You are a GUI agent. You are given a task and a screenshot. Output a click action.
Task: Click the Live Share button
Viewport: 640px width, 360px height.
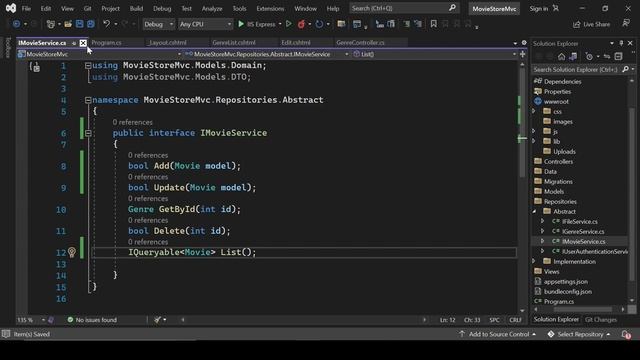pos(592,24)
